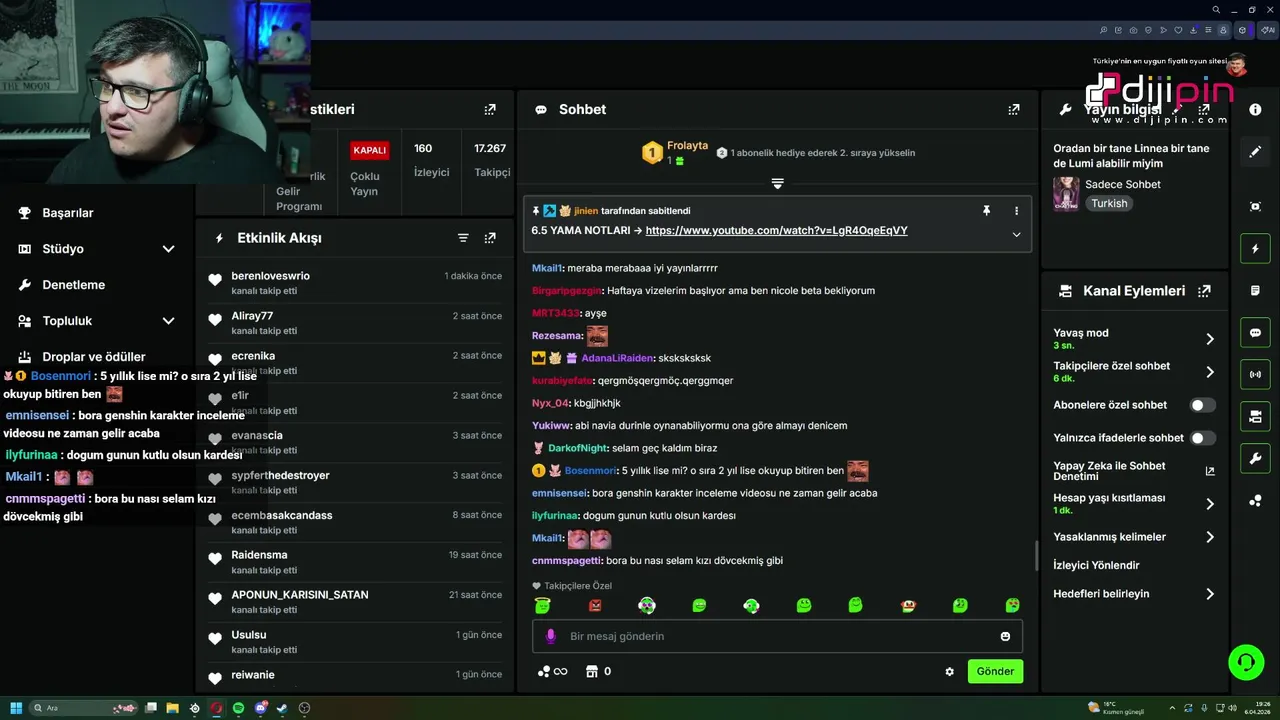Click the pencil edit icon in sidebar
This screenshot has width=1280, height=720.
point(1255,152)
